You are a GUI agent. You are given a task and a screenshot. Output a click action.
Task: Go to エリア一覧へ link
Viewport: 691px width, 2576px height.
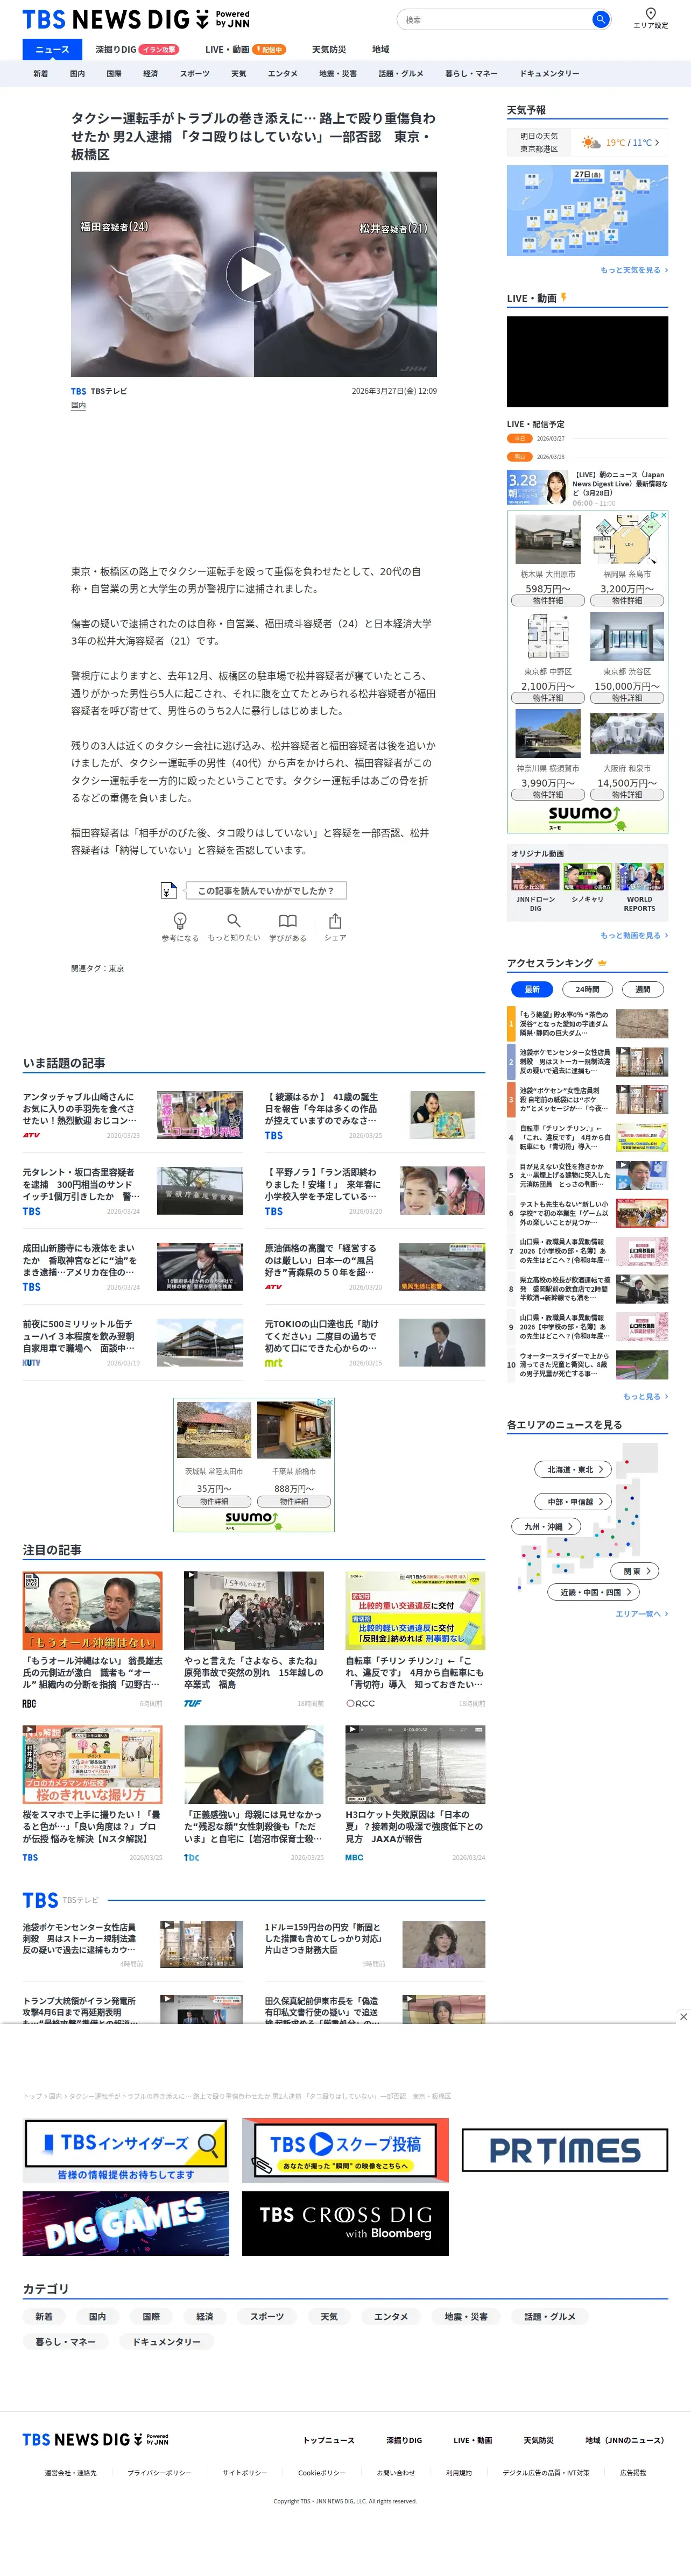[x=641, y=1614]
